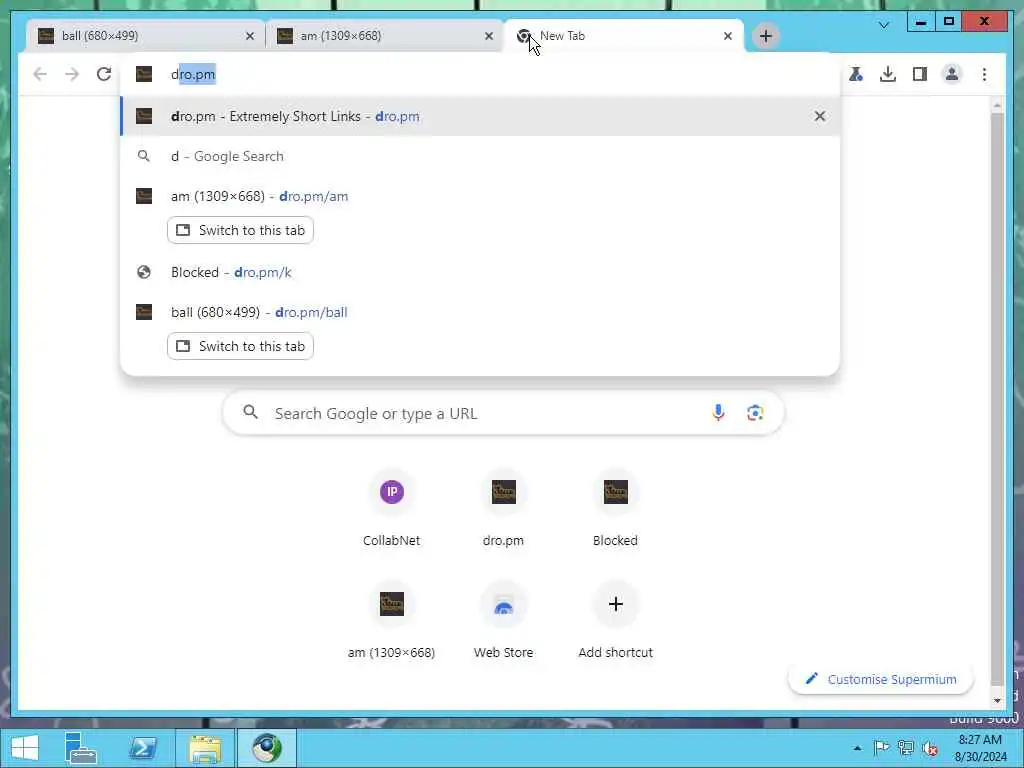Select the dro.pm/ball suggestion

(480, 312)
